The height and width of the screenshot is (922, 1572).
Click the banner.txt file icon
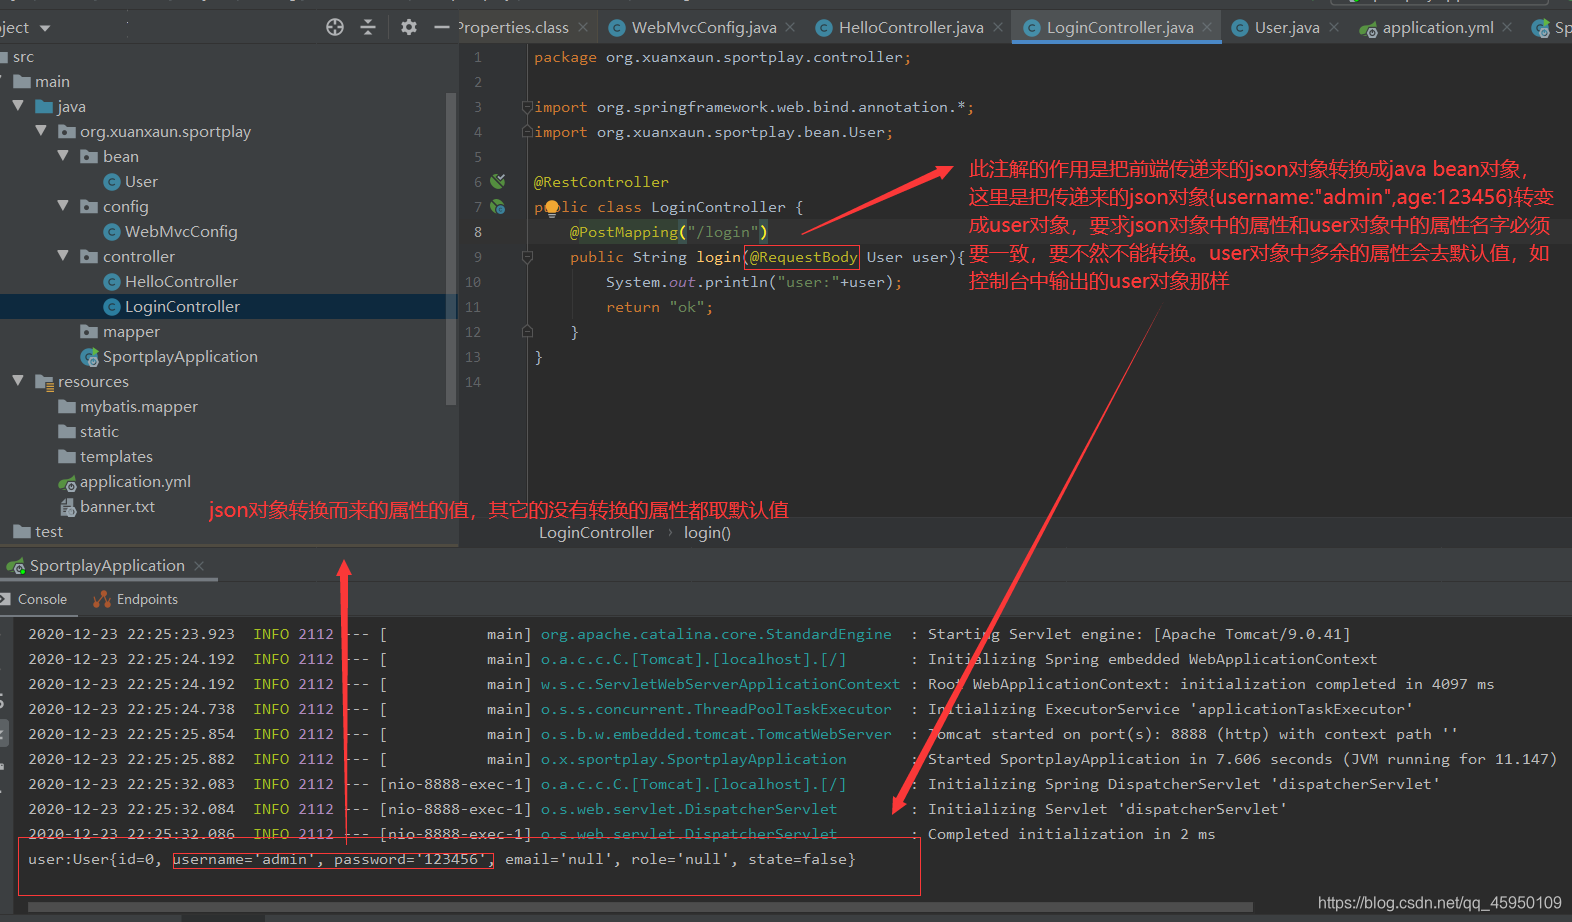click(68, 507)
